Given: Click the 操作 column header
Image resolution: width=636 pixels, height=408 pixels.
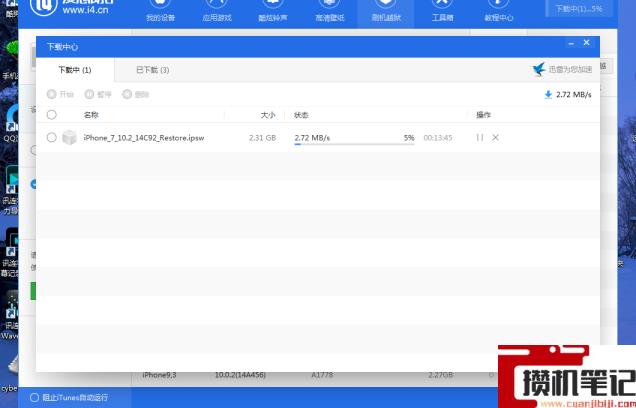Looking at the screenshot, I should pyautogui.click(x=483, y=115).
